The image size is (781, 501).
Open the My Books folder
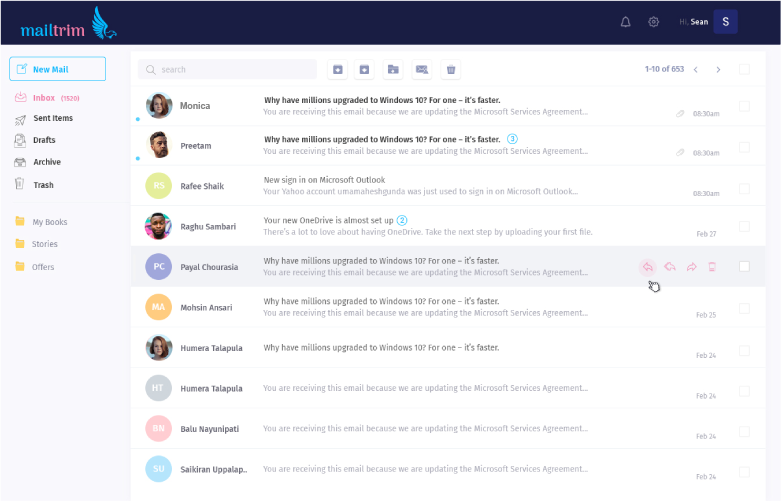coord(41,222)
